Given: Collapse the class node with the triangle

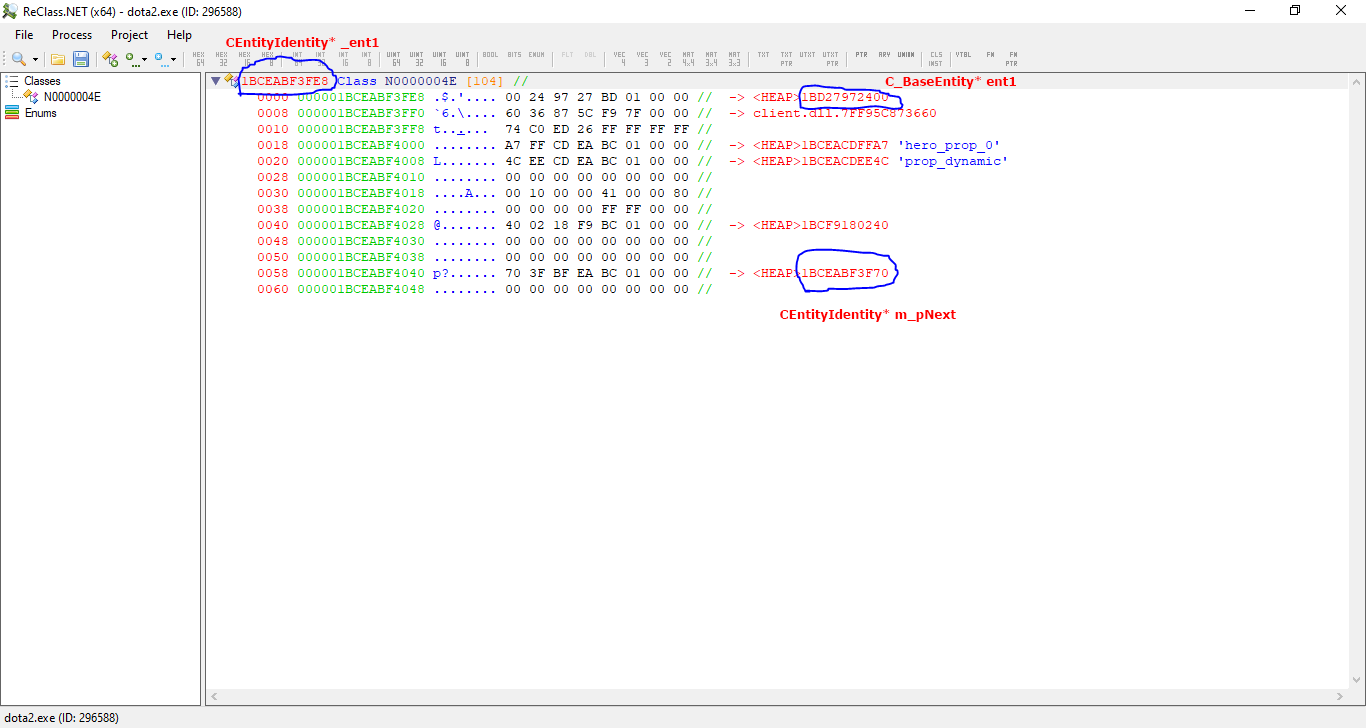Looking at the screenshot, I should point(216,81).
